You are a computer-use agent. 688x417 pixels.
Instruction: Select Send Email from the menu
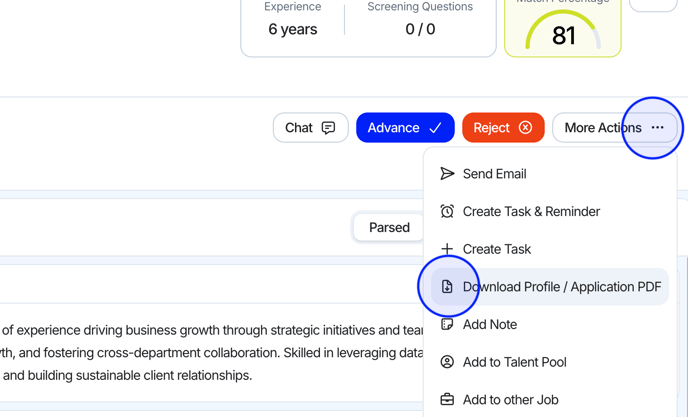(x=494, y=174)
